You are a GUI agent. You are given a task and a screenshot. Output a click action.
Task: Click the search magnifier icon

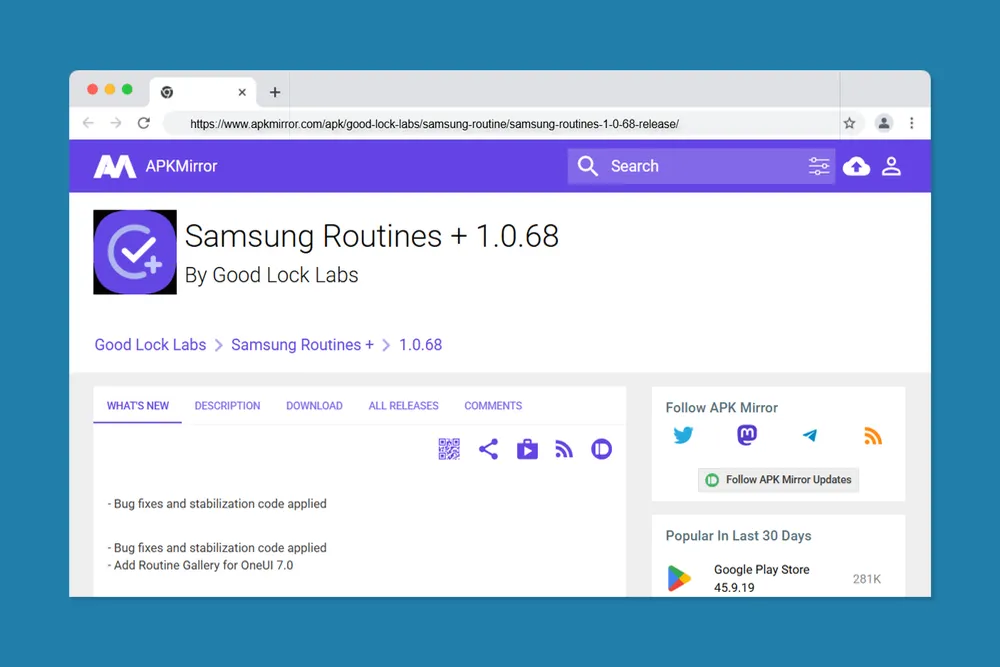click(x=587, y=166)
